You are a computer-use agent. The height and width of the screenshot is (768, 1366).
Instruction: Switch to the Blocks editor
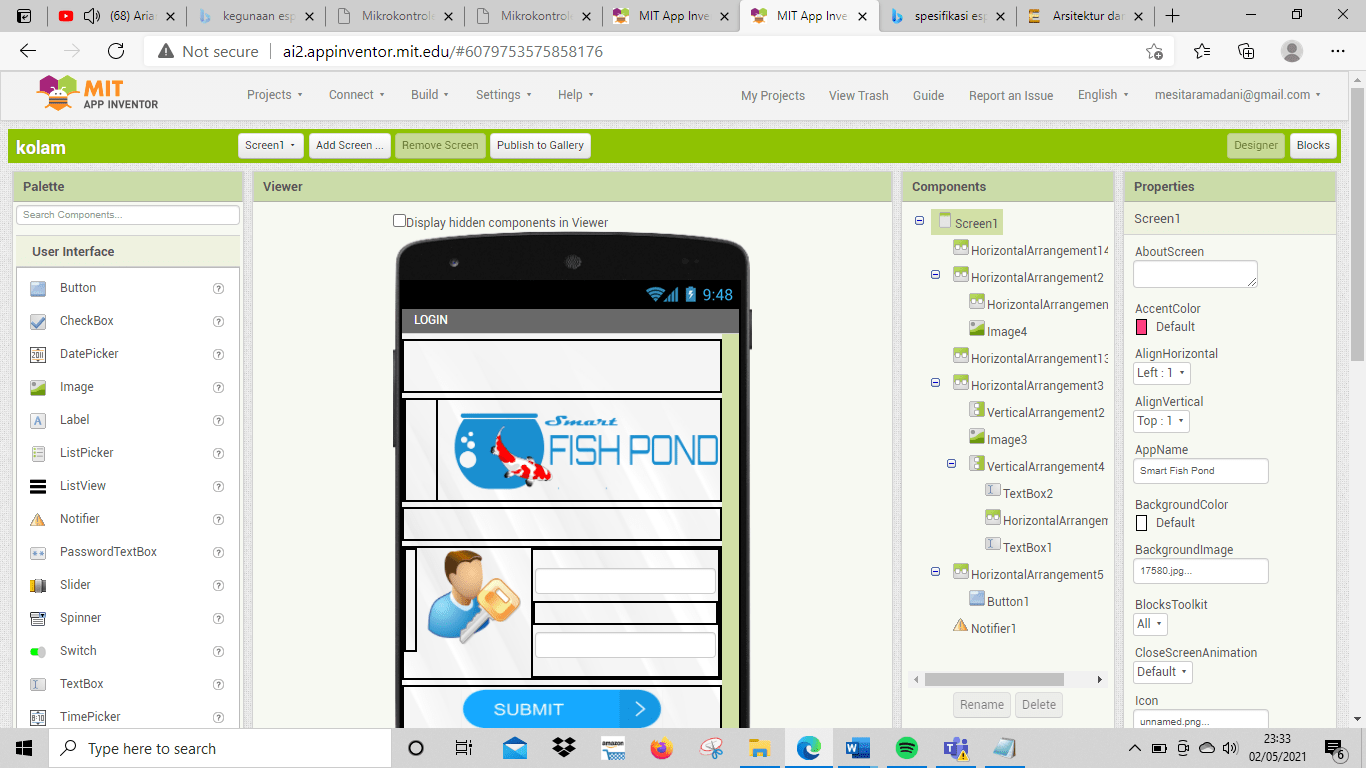click(1312, 145)
